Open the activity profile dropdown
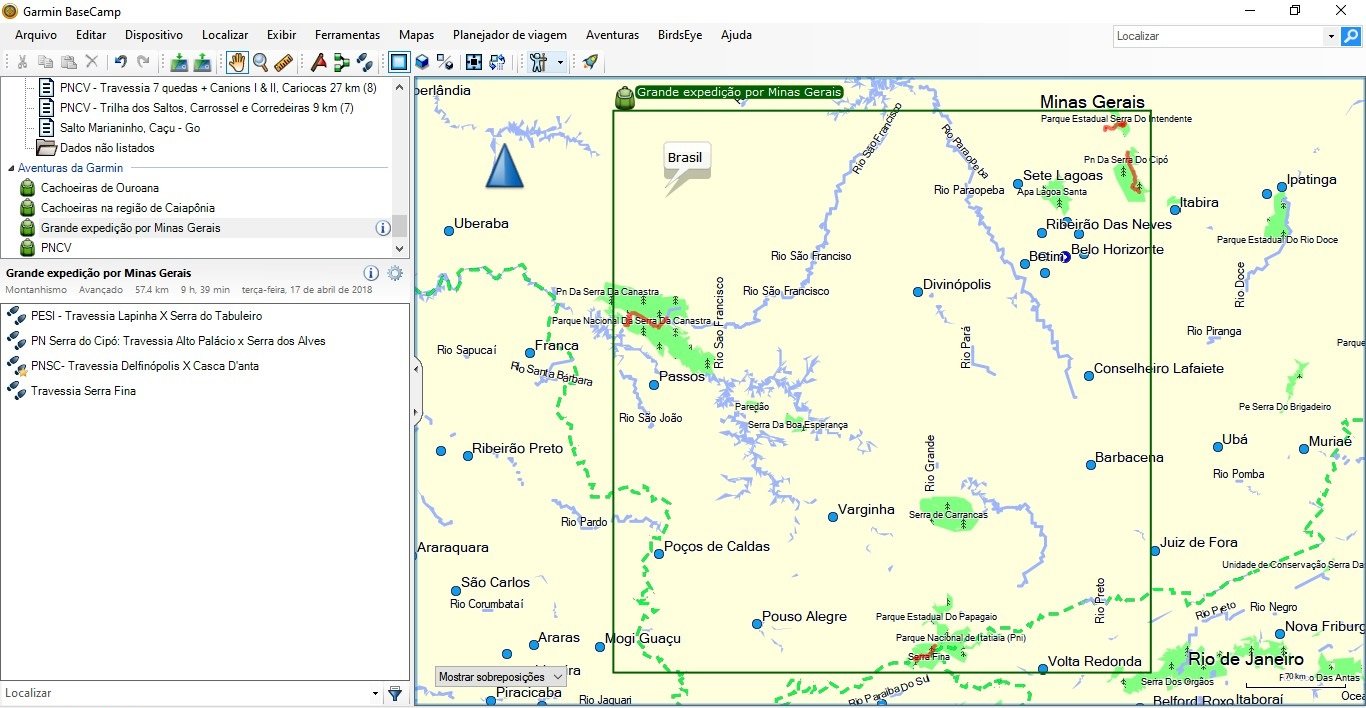 pos(560,62)
